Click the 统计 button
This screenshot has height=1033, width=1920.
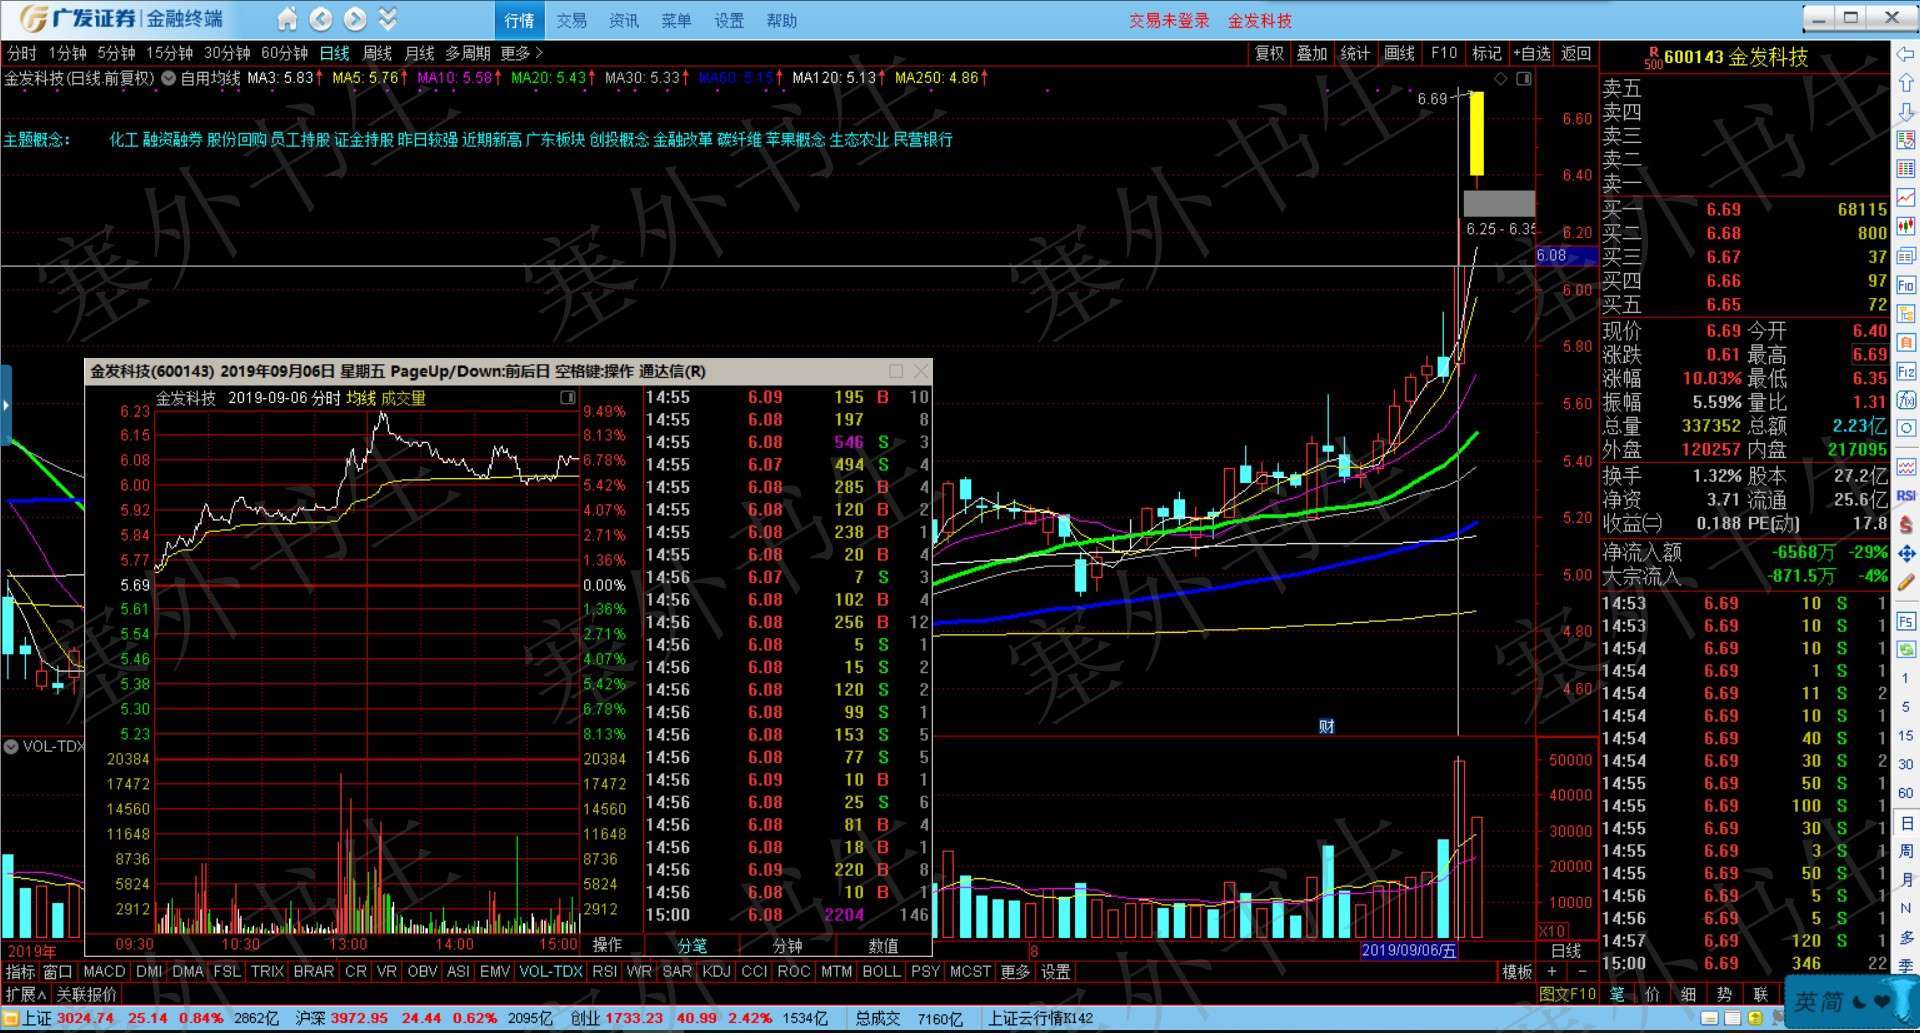1355,53
